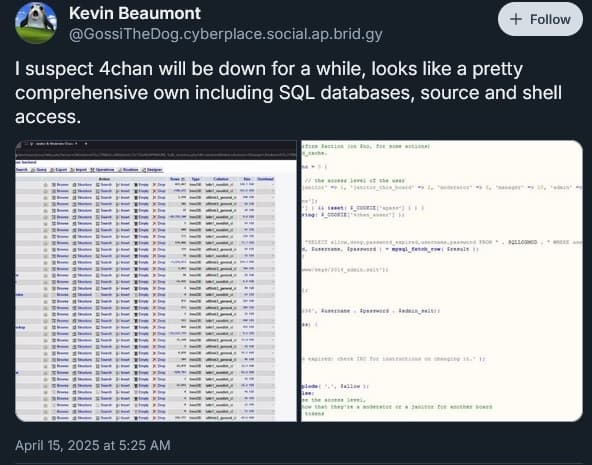
Task: Follow Kevin Beaumont
Action: [x=540, y=19]
